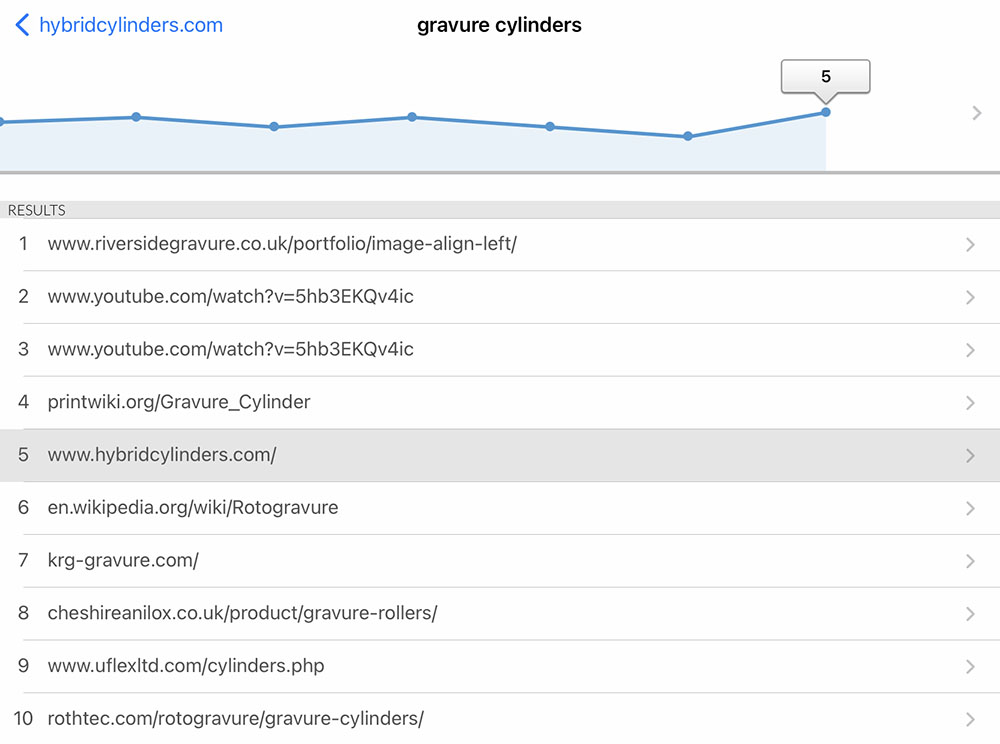This screenshot has width=1000, height=744.
Task: Expand chevron for uflexltd.com row
Action: point(970,667)
